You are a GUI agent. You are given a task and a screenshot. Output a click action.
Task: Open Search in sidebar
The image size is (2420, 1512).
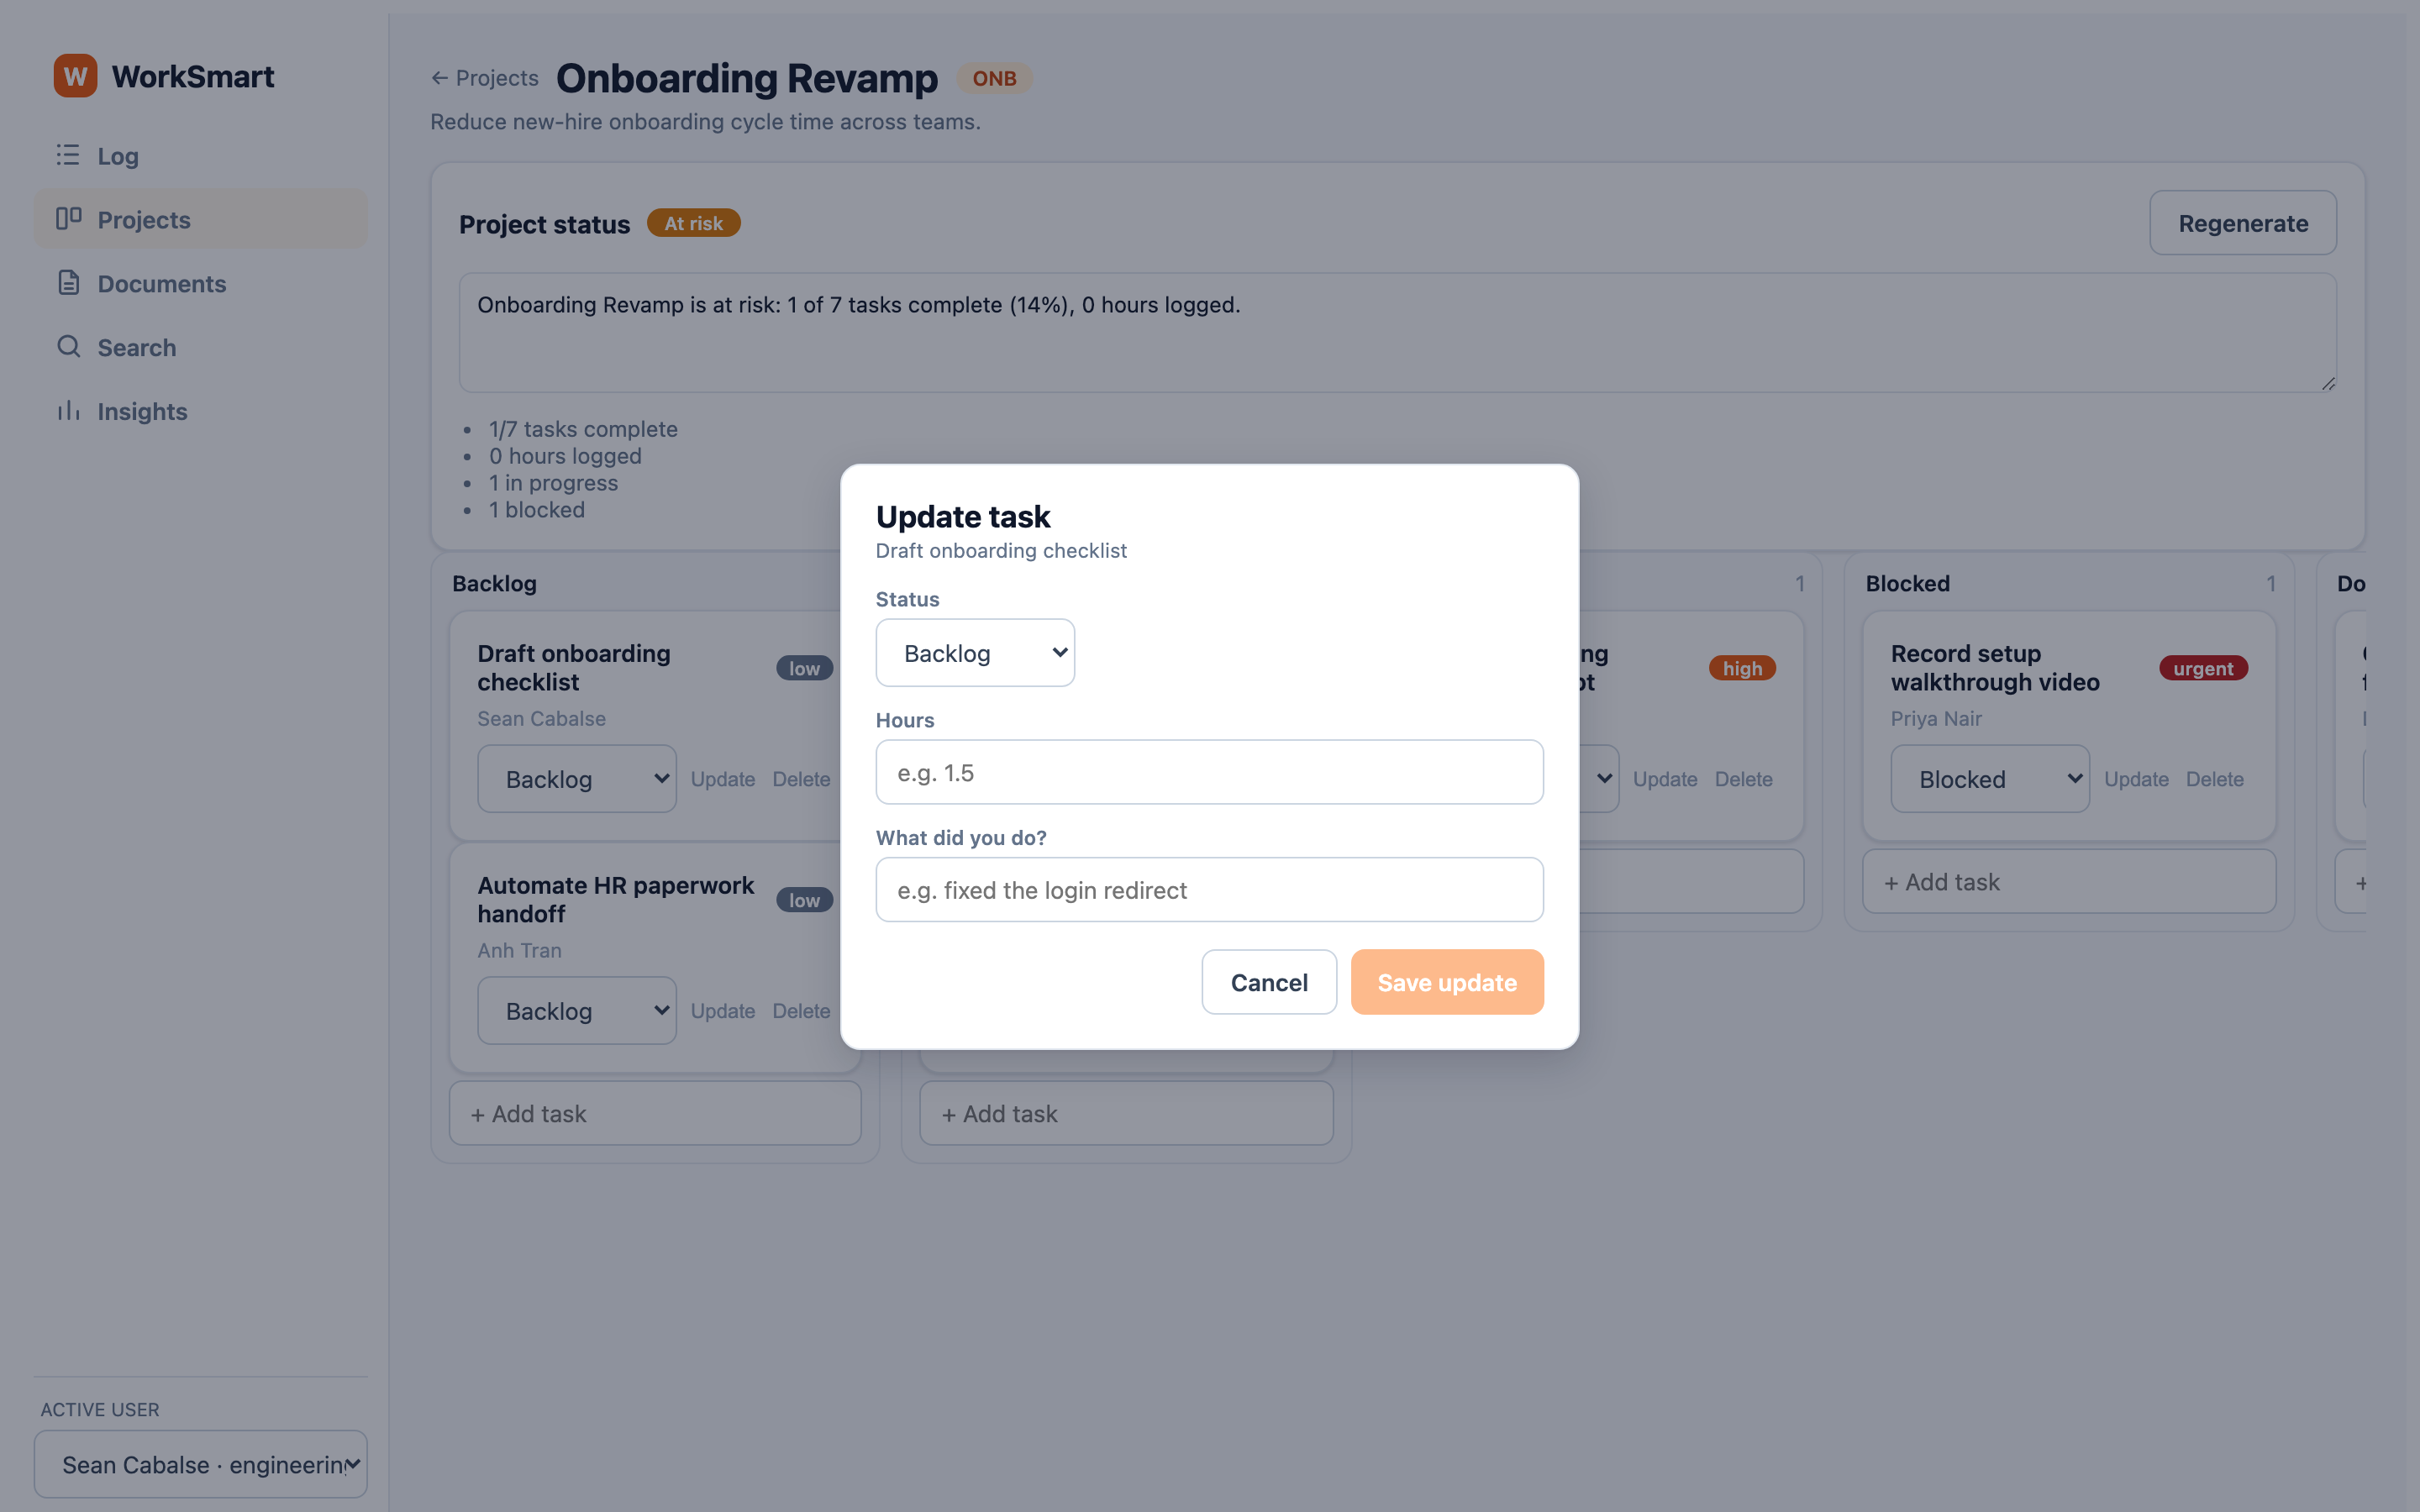201,347
